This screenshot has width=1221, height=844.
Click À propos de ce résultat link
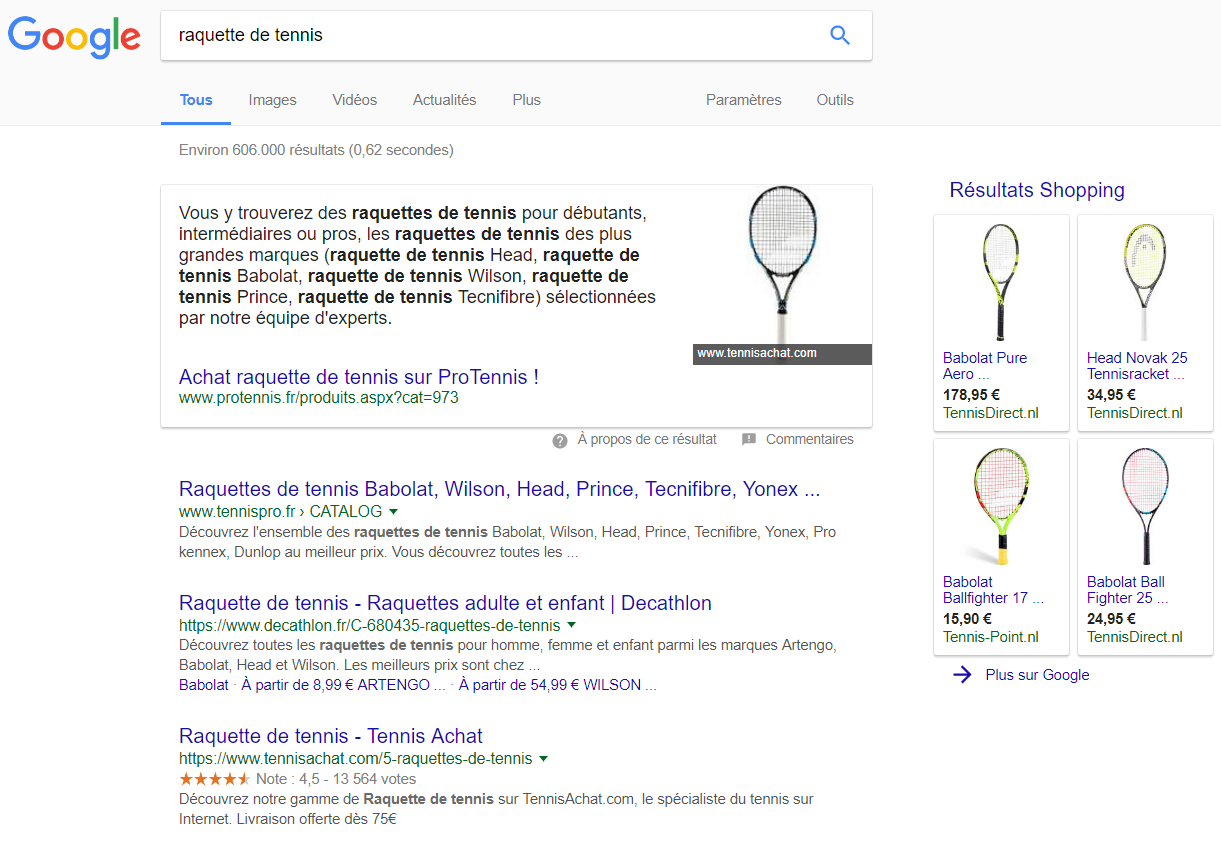pyautogui.click(x=647, y=439)
